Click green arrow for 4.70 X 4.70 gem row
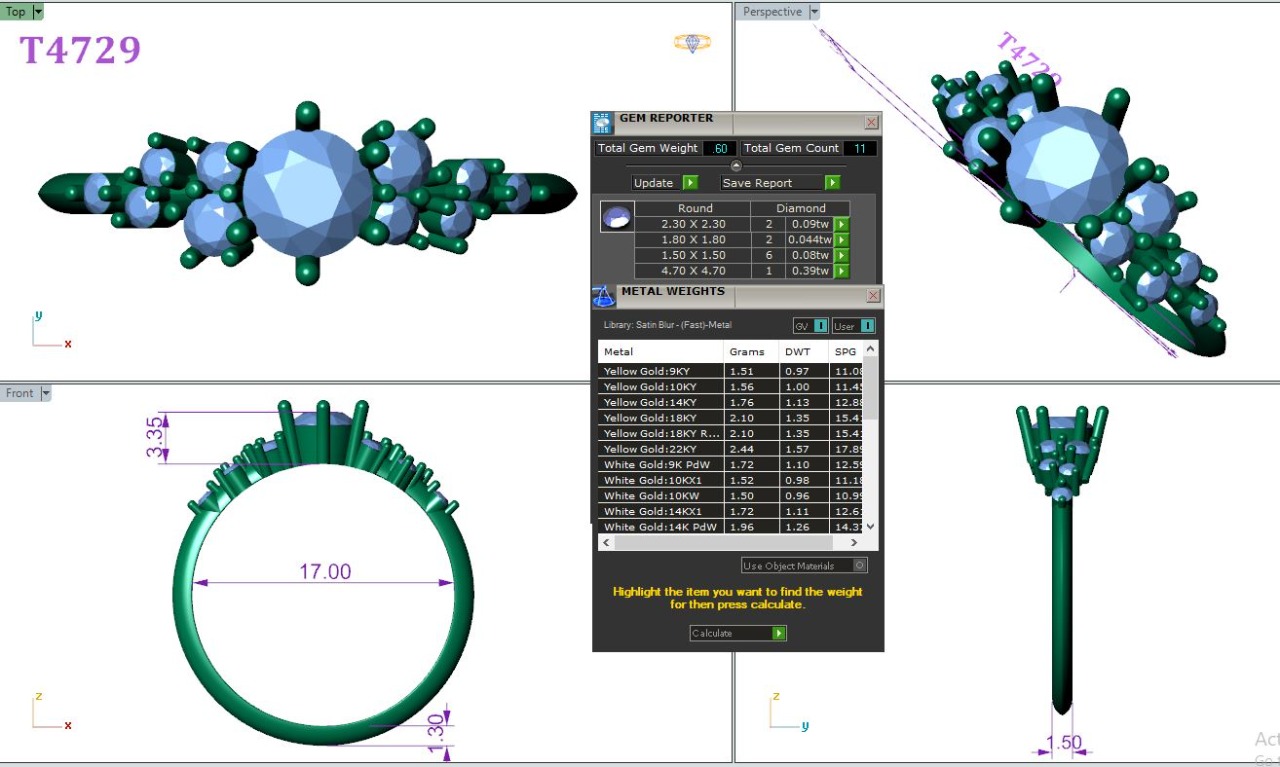 tap(842, 271)
